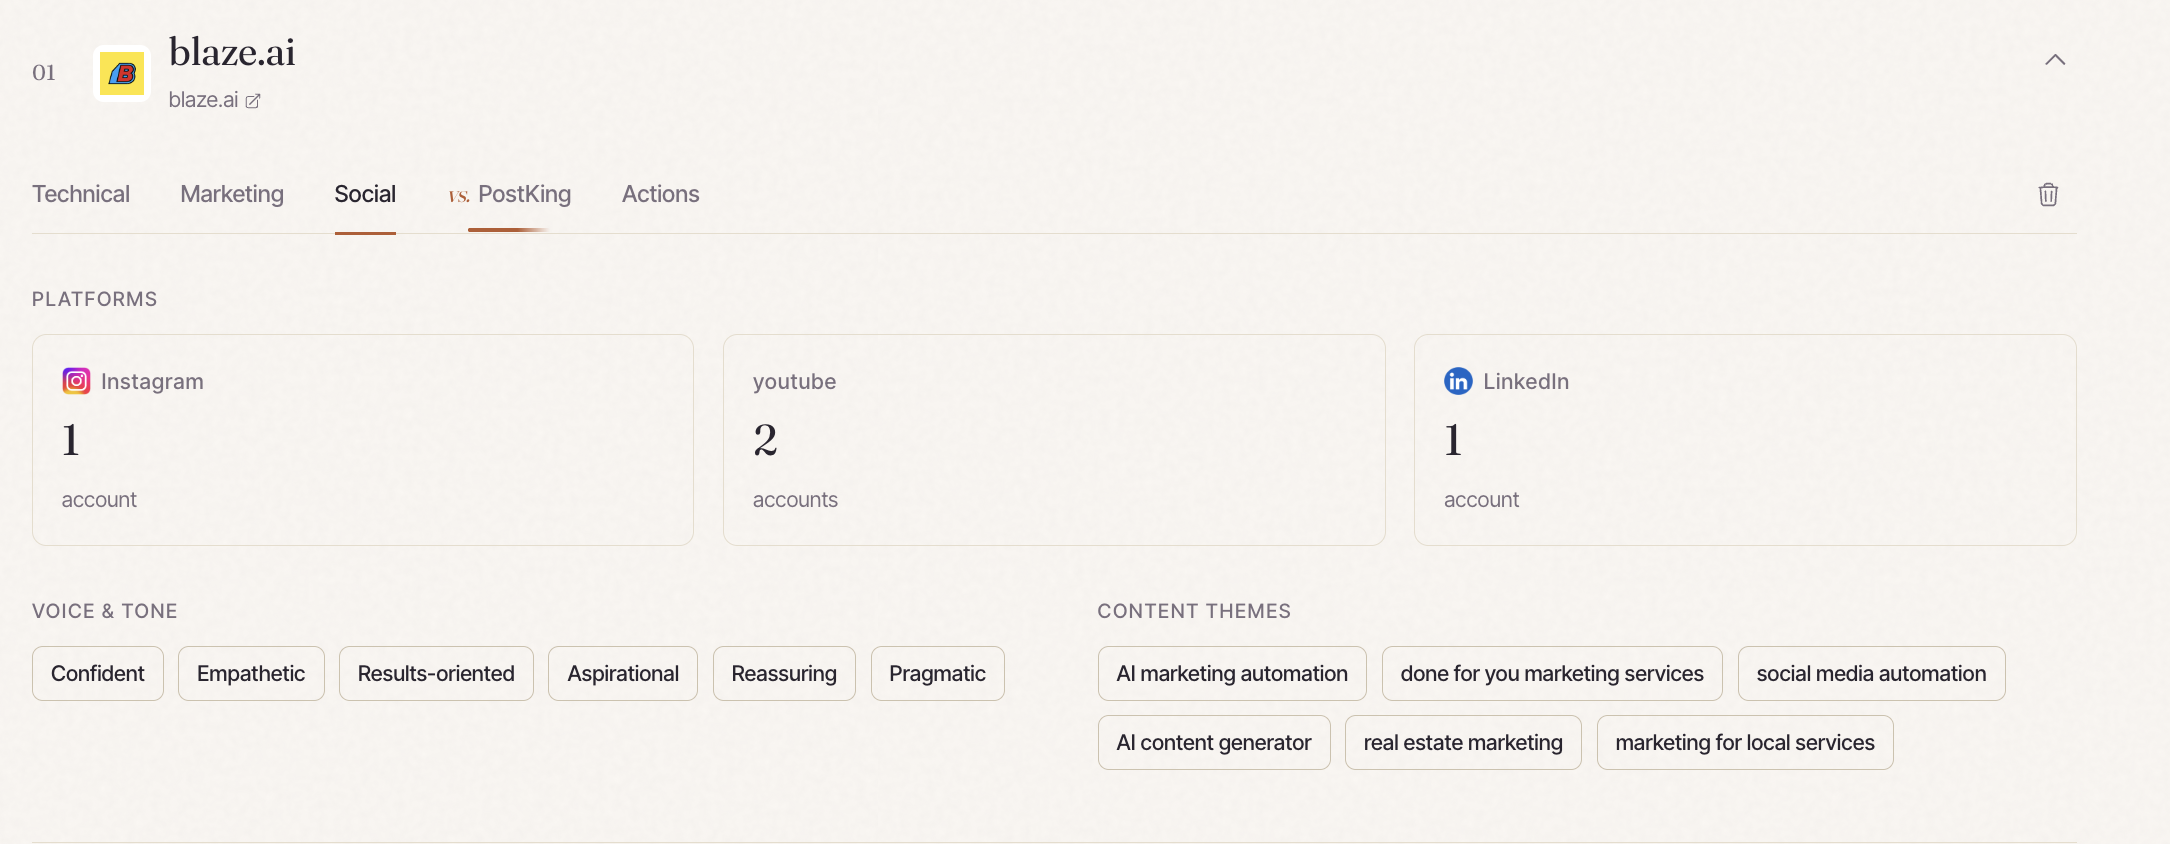Viewport: 2170px width, 844px height.
Task: Select the youtube platform card
Action: (x=1054, y=440)
